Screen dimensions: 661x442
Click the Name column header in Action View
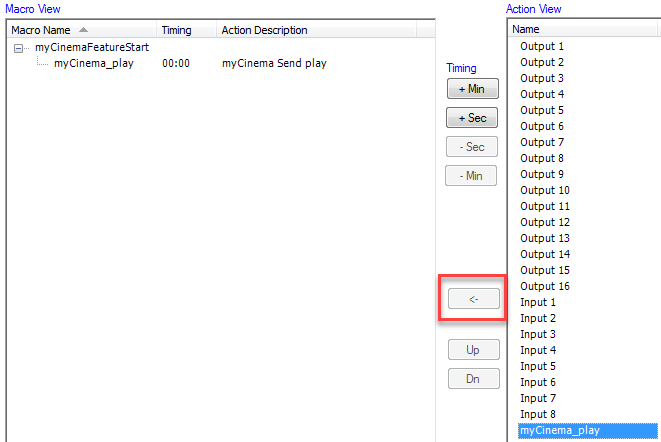583,29
